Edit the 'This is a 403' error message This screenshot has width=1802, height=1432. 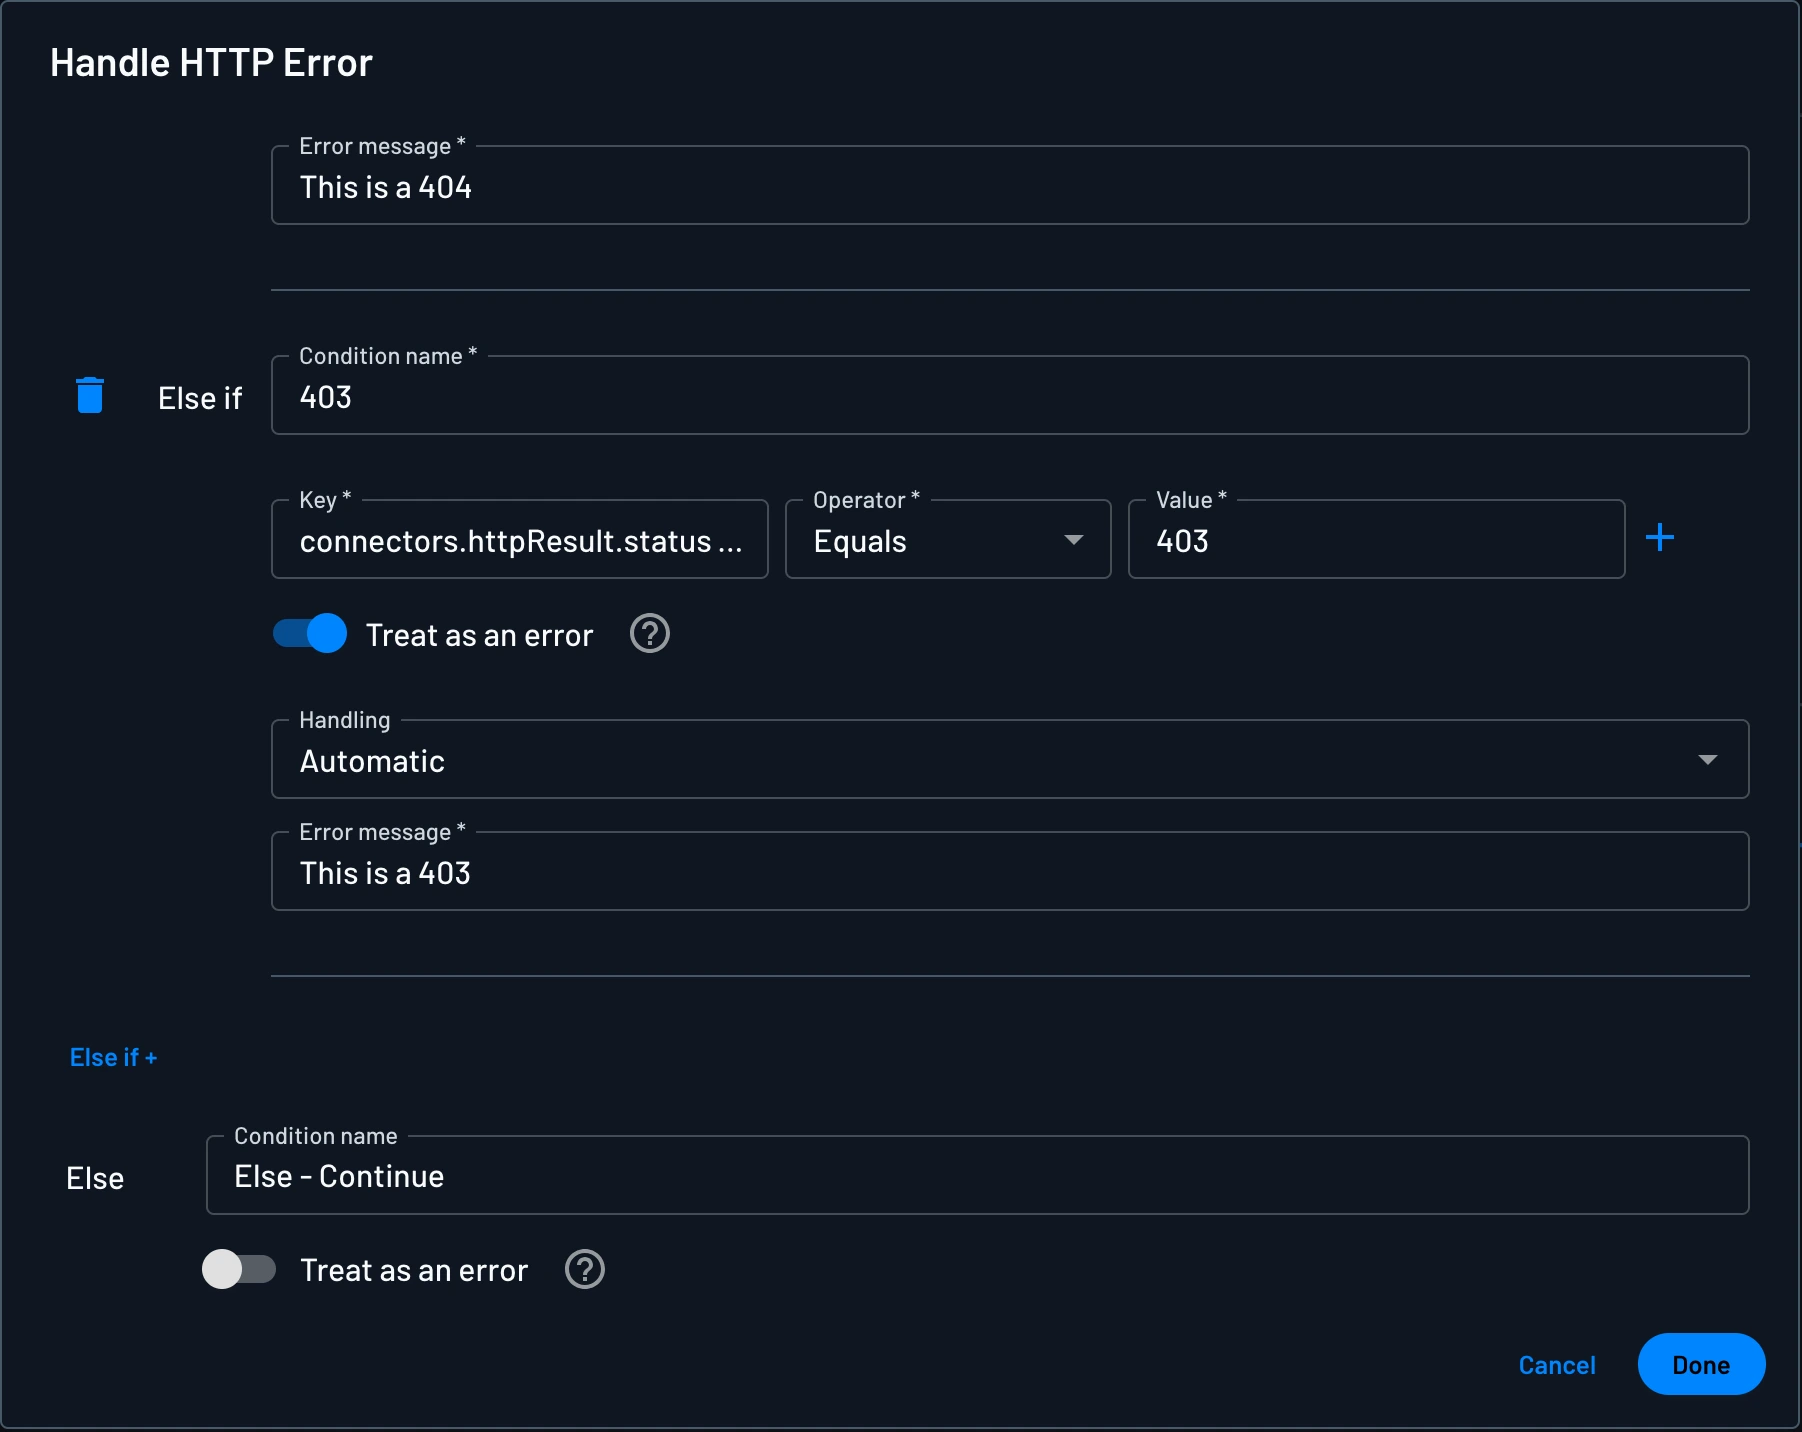point(1008,872)
